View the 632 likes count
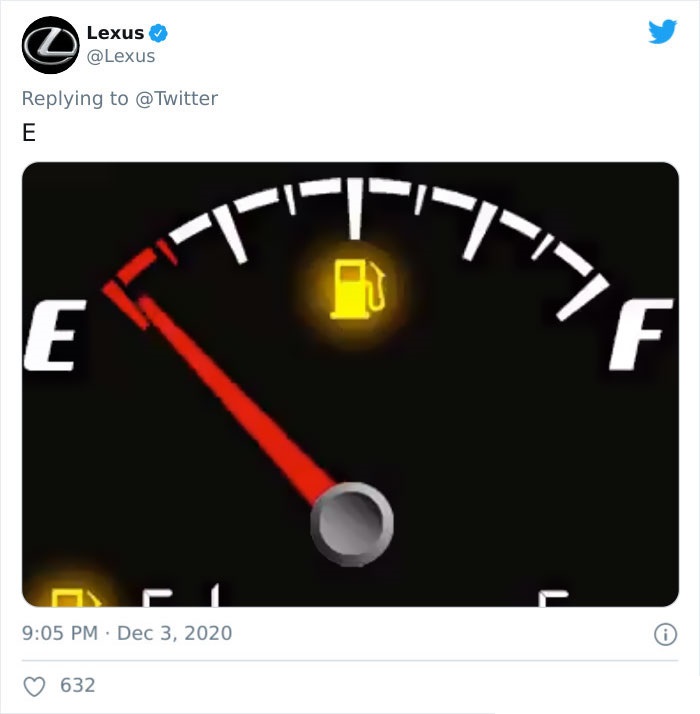 click(78, 685)
